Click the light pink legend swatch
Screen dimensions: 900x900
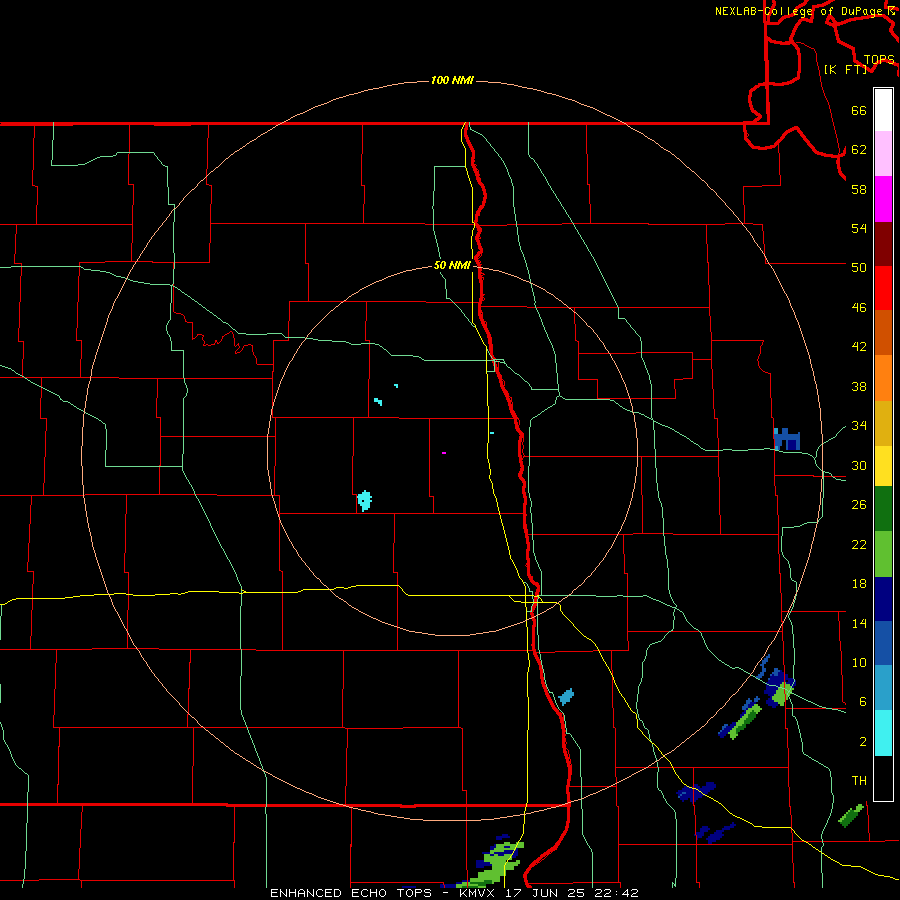pos(883,154)
